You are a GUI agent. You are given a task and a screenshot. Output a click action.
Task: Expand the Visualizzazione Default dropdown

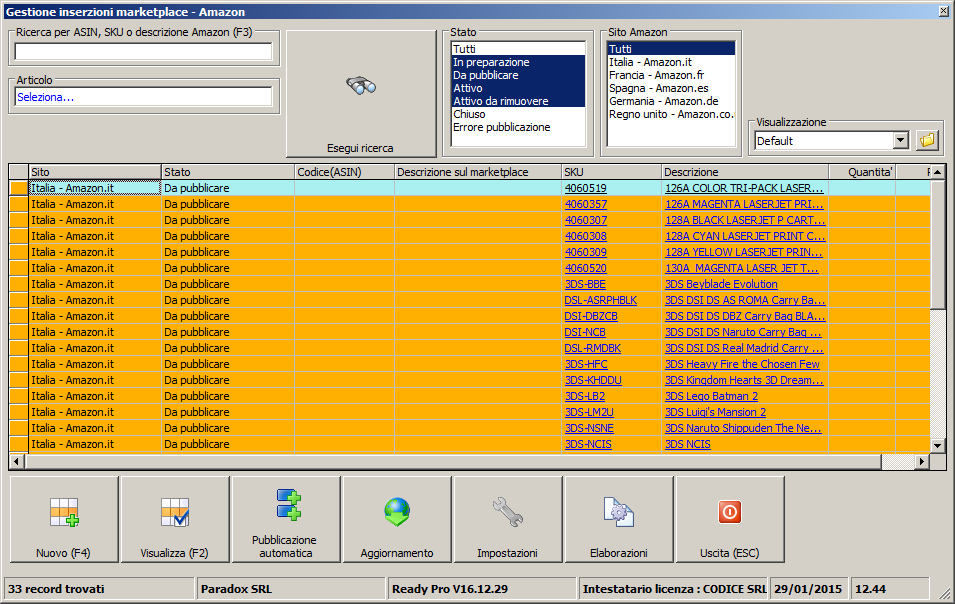pyautogui.click(x=900, y=141)
